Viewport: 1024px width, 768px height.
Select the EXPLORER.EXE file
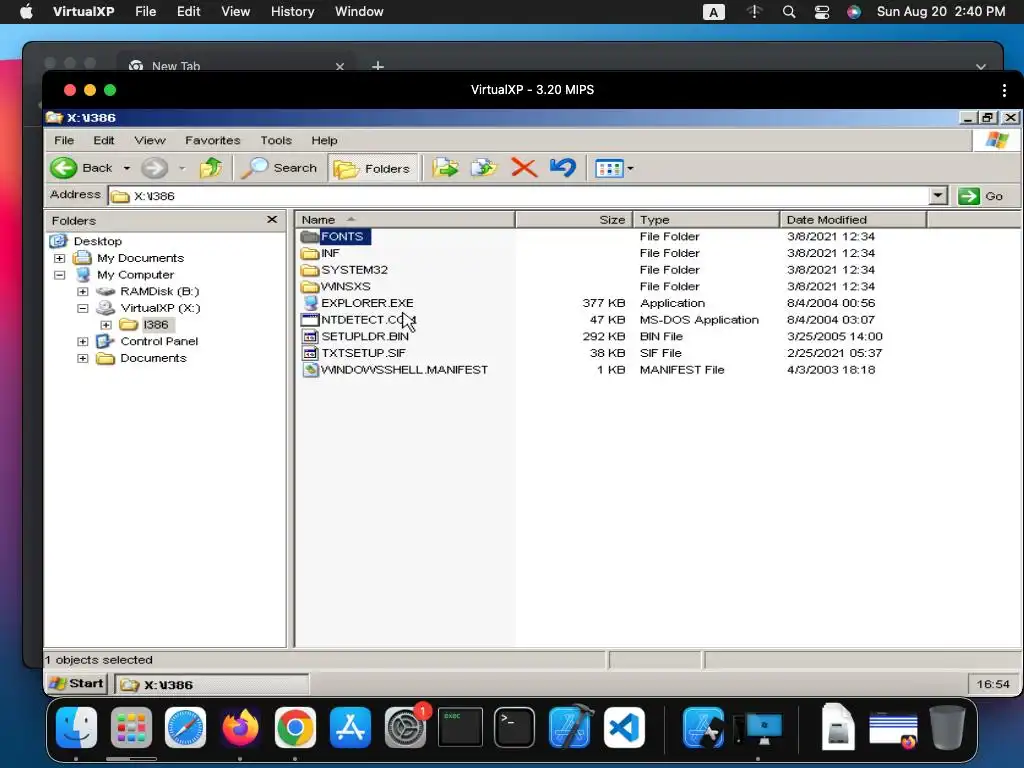(x=367, y=303)
